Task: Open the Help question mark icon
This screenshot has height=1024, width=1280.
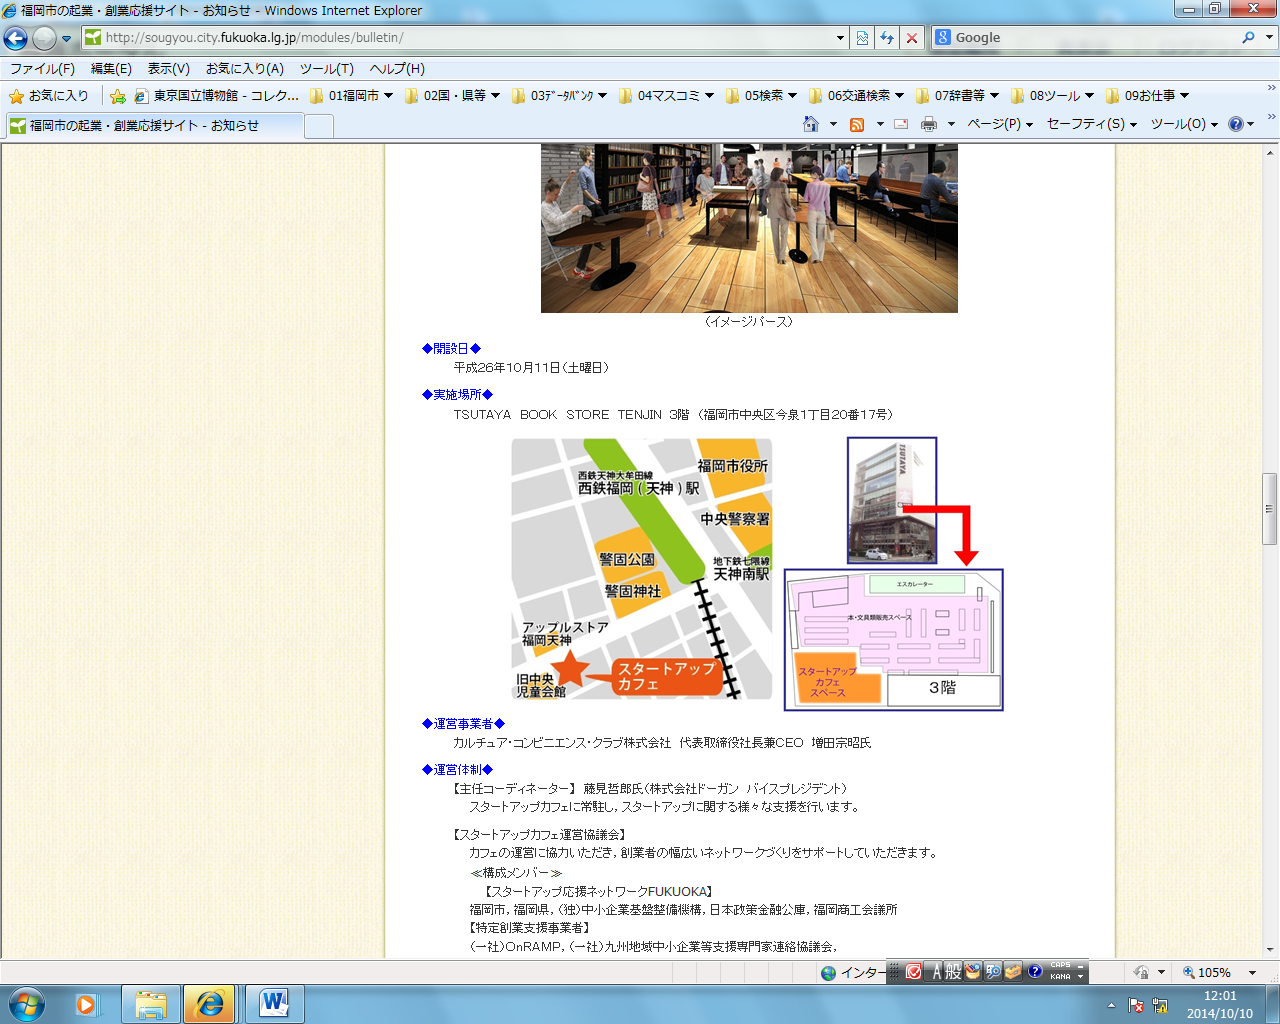Action: [1236, 124]
